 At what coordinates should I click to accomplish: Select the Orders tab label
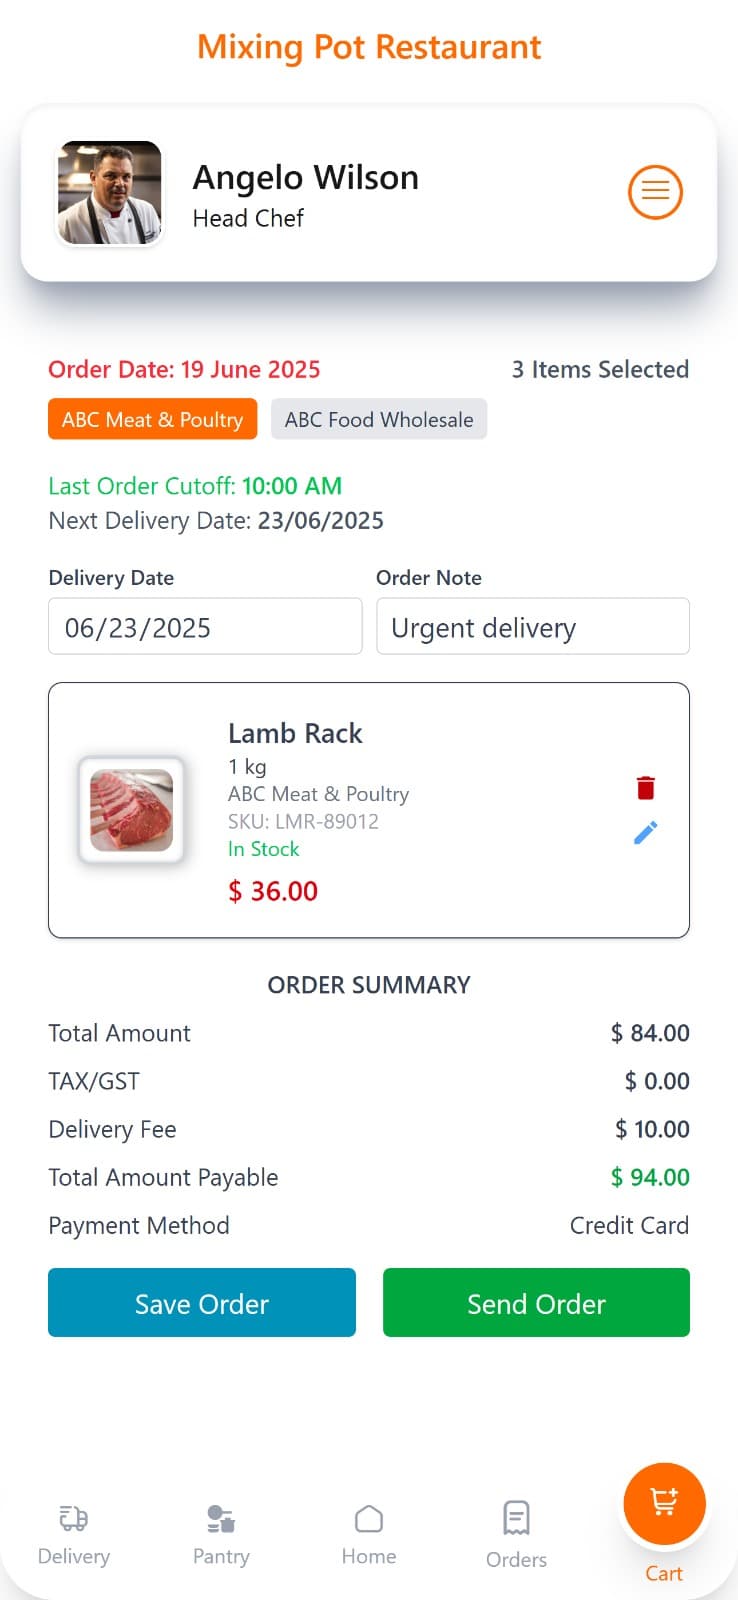pos(516,1559)
